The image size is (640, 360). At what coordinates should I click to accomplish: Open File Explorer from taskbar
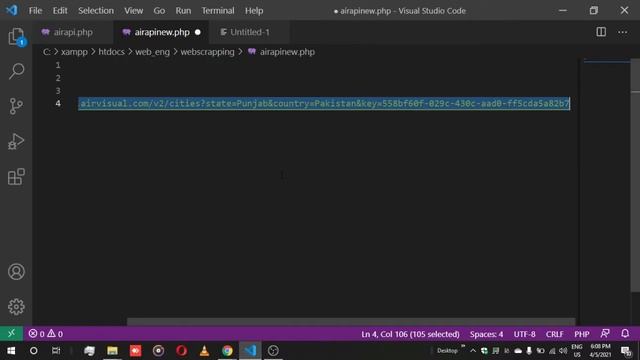pyautogui.click(x=112, y=351)
